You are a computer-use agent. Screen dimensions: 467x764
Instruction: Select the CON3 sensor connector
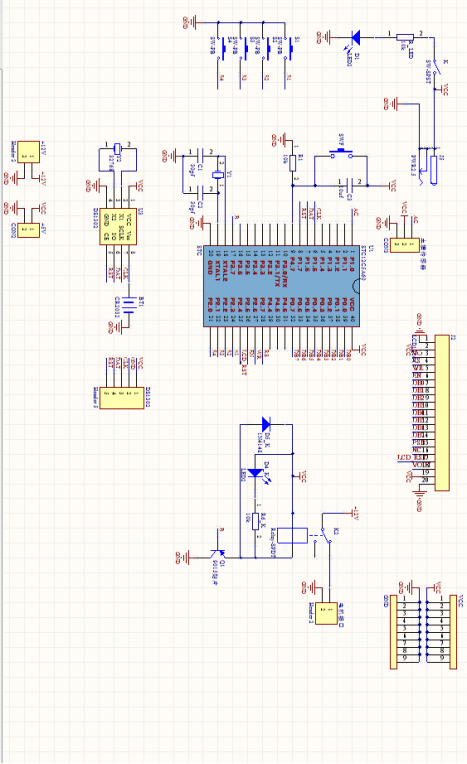click(x=405, y=245)
